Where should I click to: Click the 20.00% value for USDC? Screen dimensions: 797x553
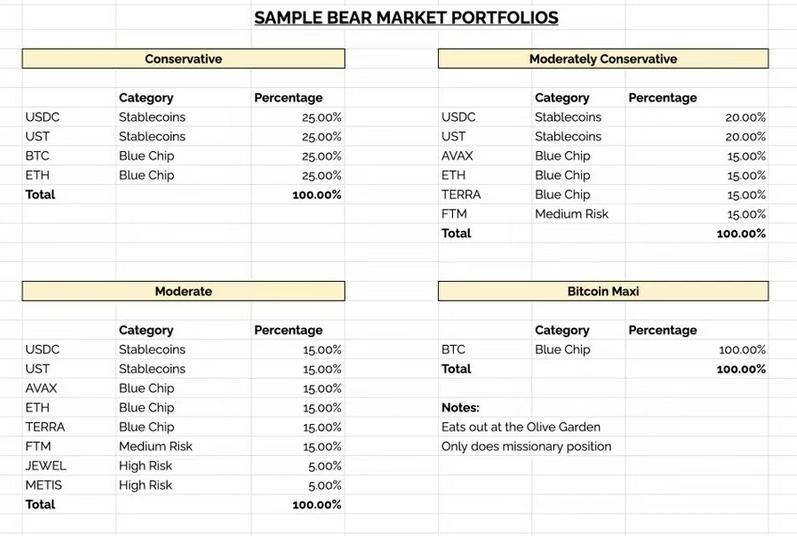tap(746, 117)
